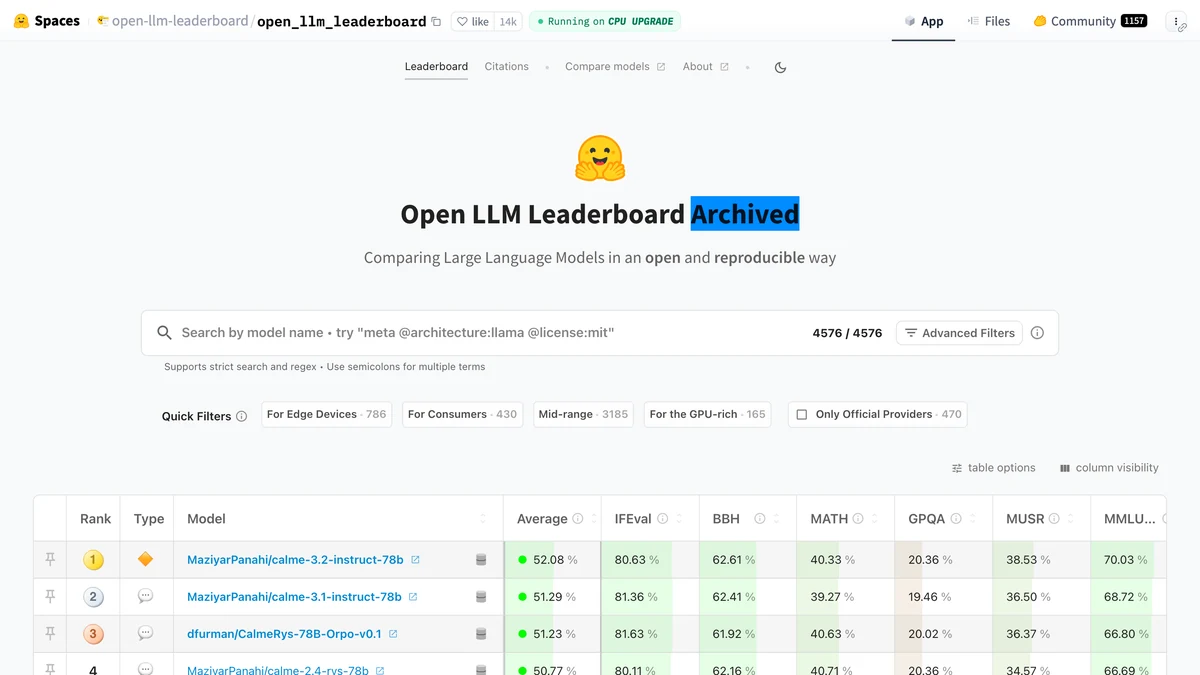Click the IFEval column info icon
Image resolution: width=1200 pixels, height=675 pixels.
coord(663,519)
